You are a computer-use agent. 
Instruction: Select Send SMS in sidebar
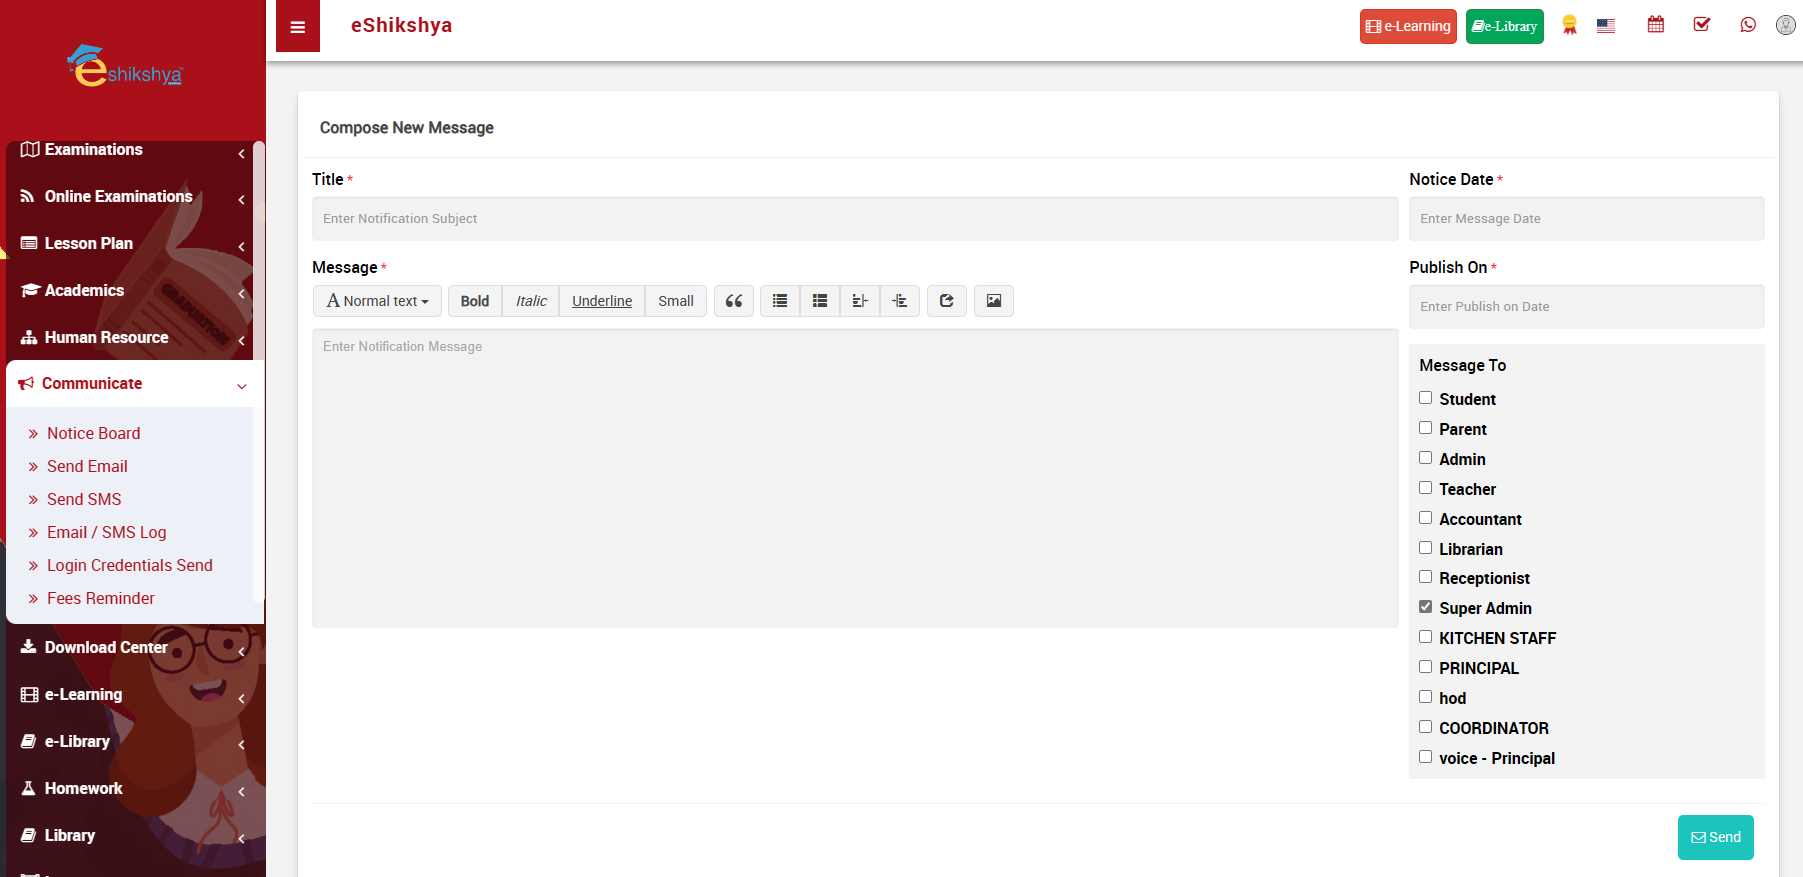pyautogui.click(x=84, y=499)
